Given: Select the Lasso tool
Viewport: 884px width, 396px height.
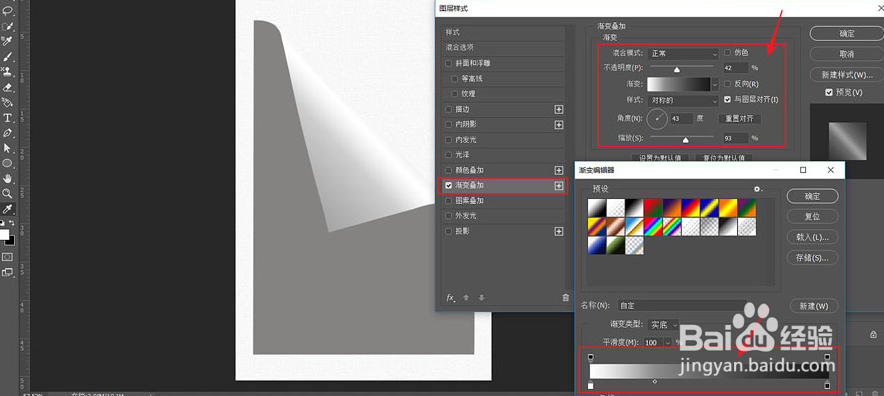Looking at the screenshot, I should click(7, 11).
